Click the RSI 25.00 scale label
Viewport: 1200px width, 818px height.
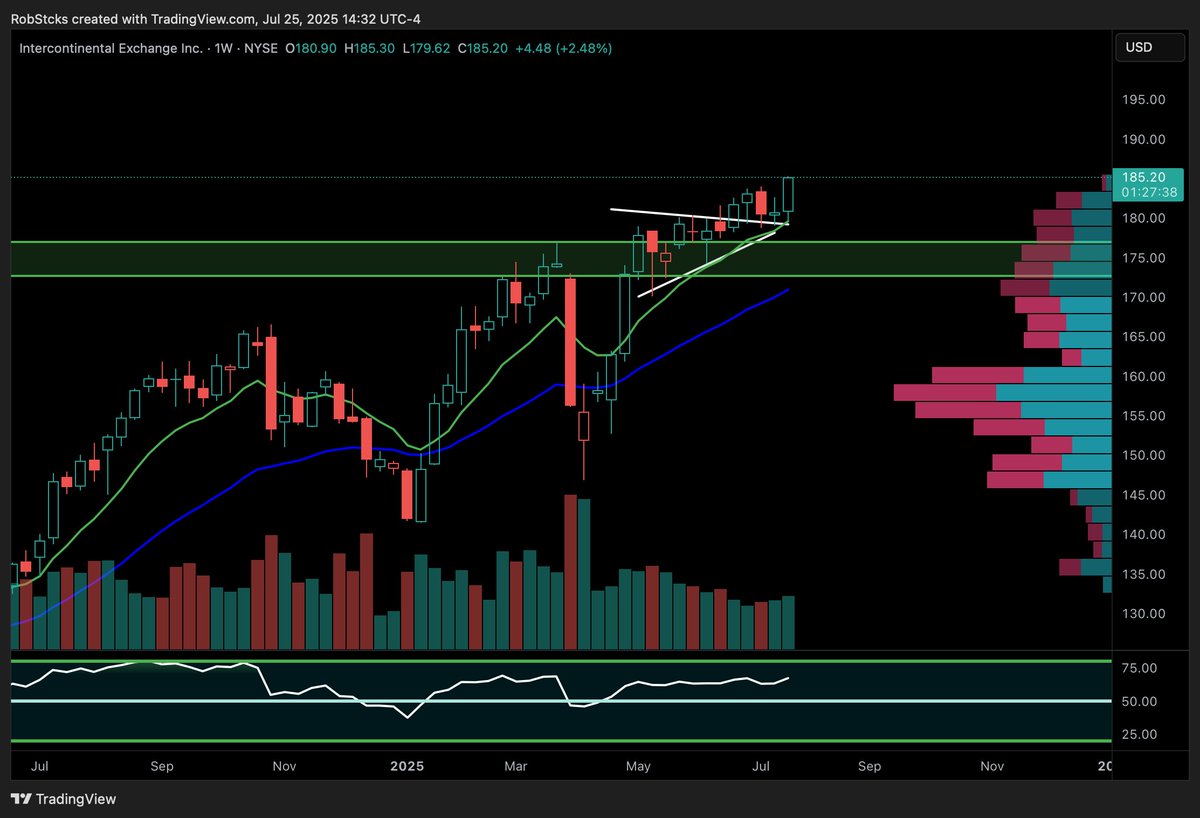click(1141, 734)
